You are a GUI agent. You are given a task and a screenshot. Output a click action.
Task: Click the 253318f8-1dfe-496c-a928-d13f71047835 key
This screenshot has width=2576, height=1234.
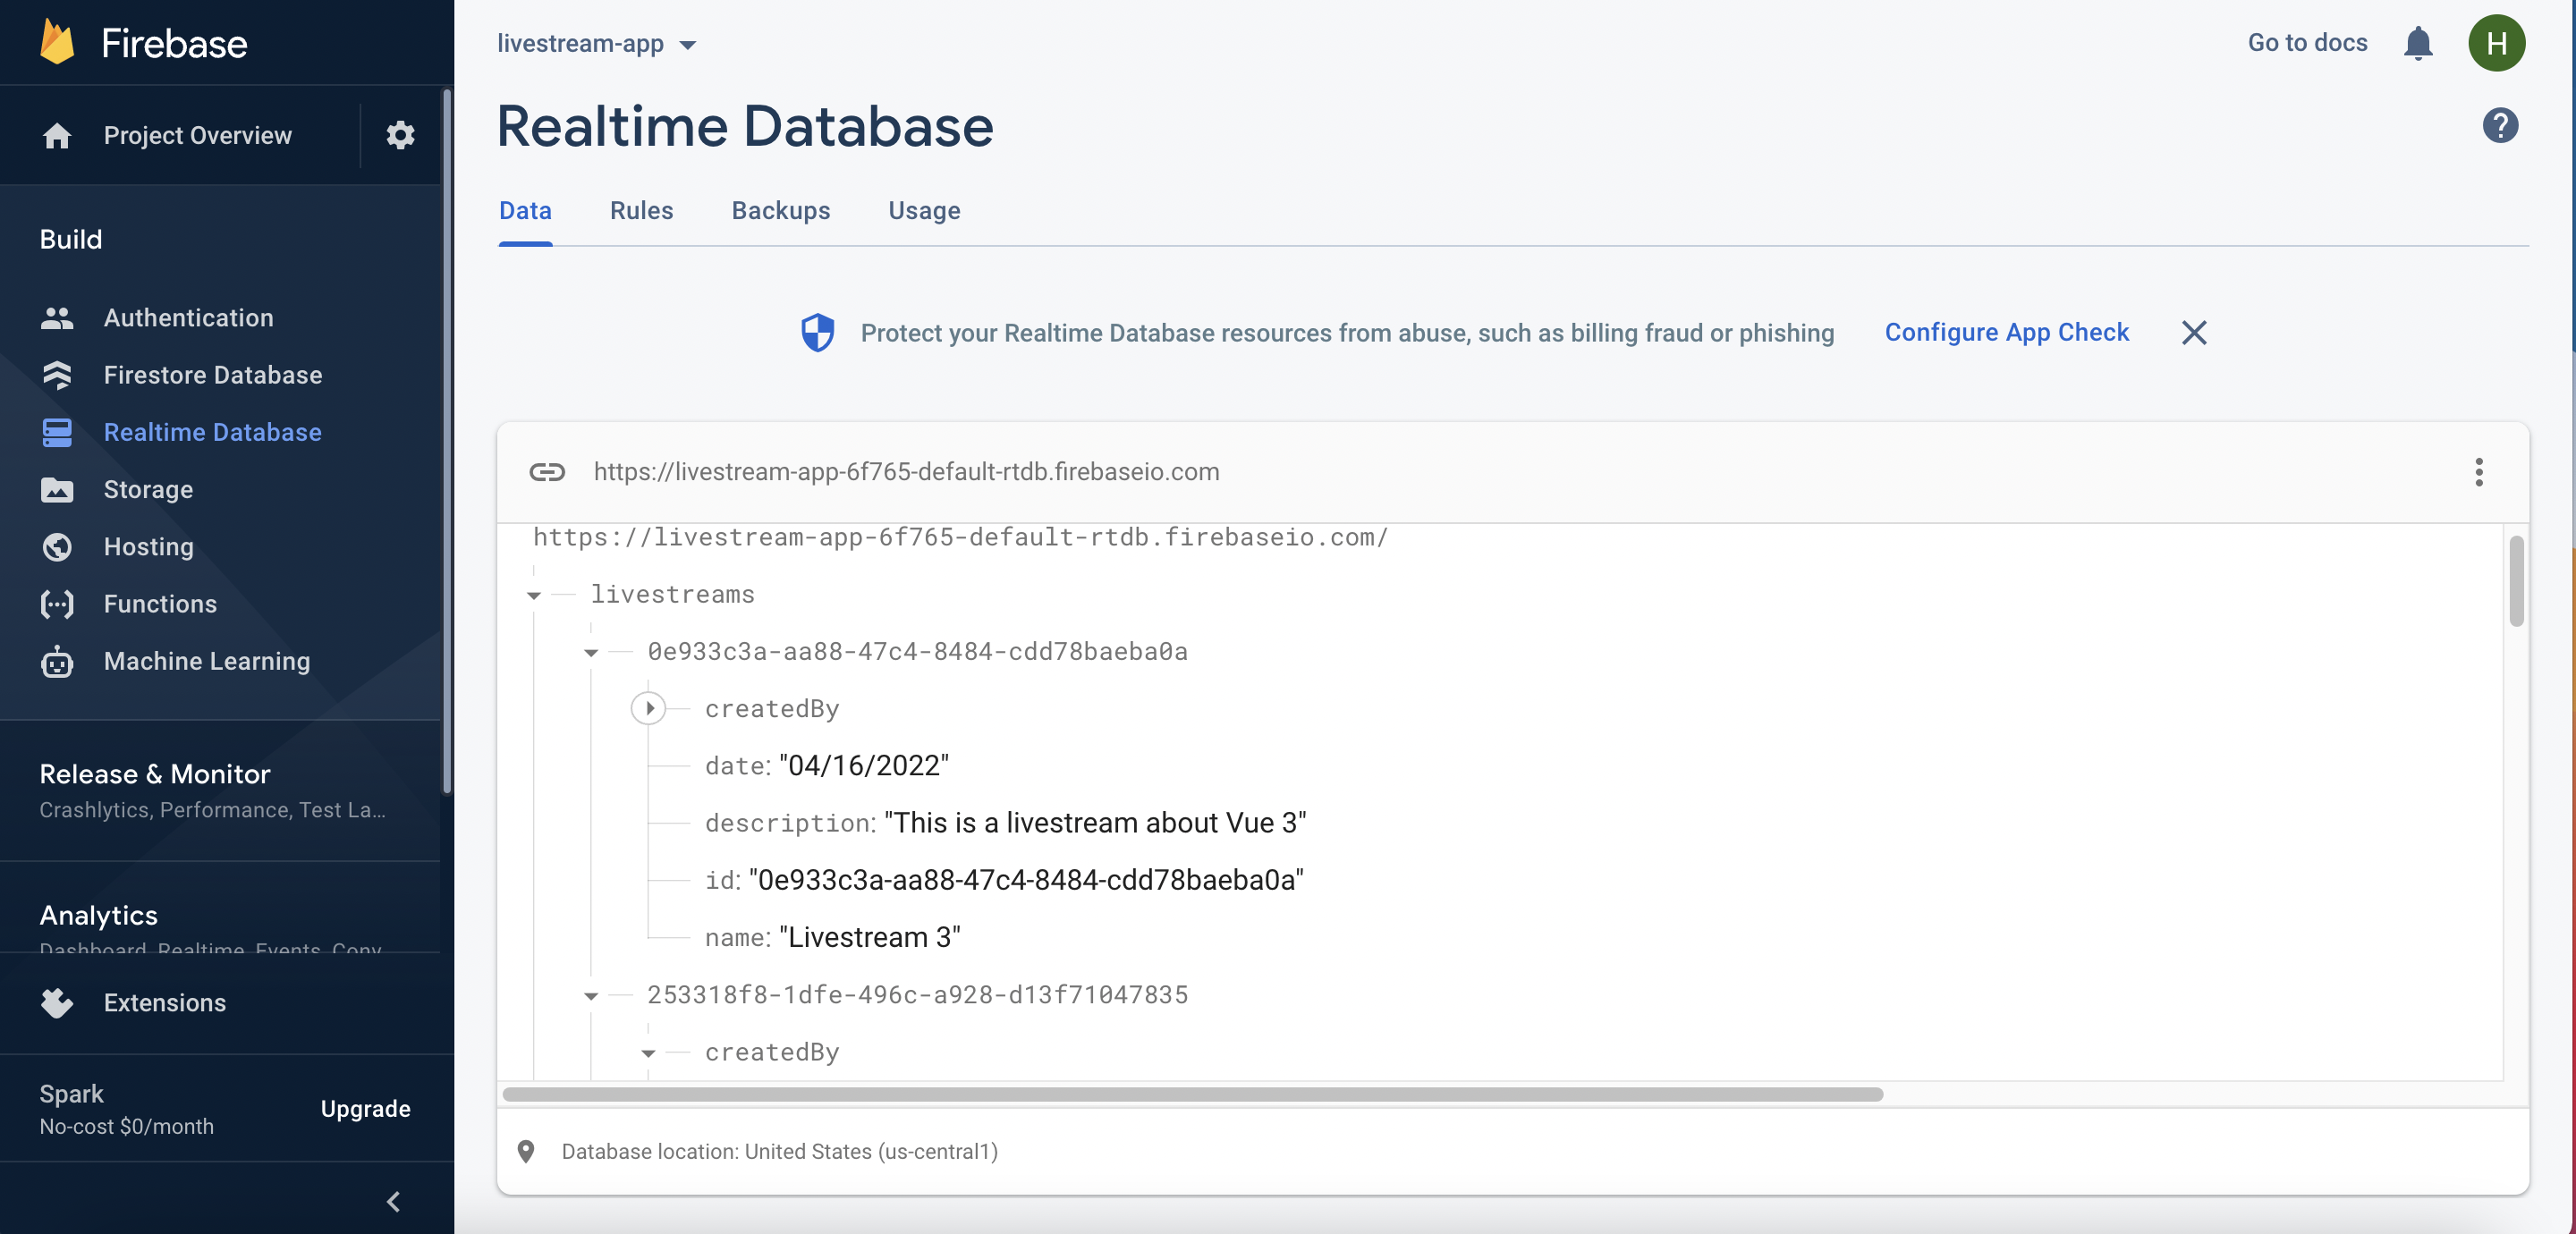click(918, 995)
